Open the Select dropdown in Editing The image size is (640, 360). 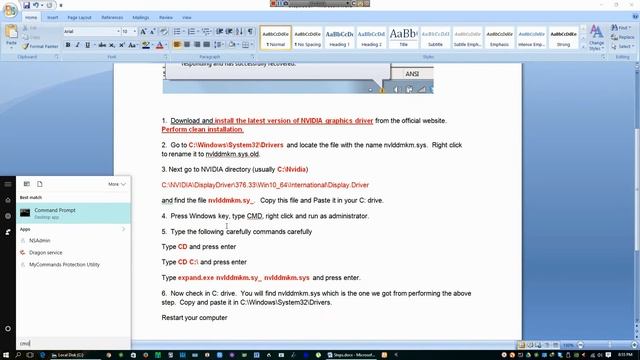(622, 47)
